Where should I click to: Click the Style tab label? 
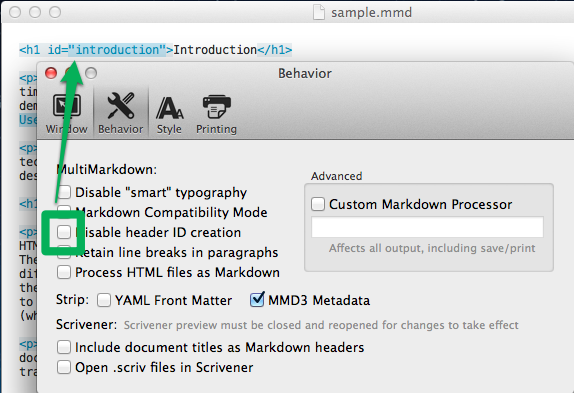(169, 129)
